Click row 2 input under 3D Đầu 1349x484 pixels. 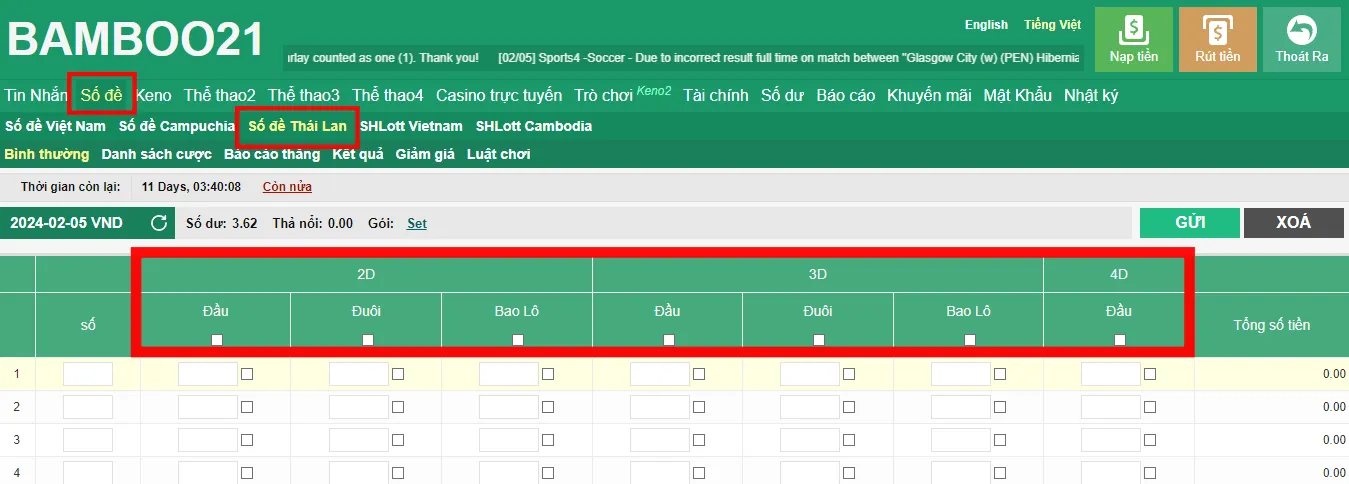pyautogui.click(x=659, y=407)
